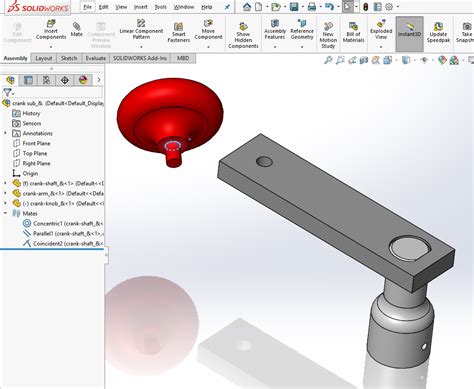Click the Undo arrow icon
Screen dimensions: 474x389
click(329, 7)
